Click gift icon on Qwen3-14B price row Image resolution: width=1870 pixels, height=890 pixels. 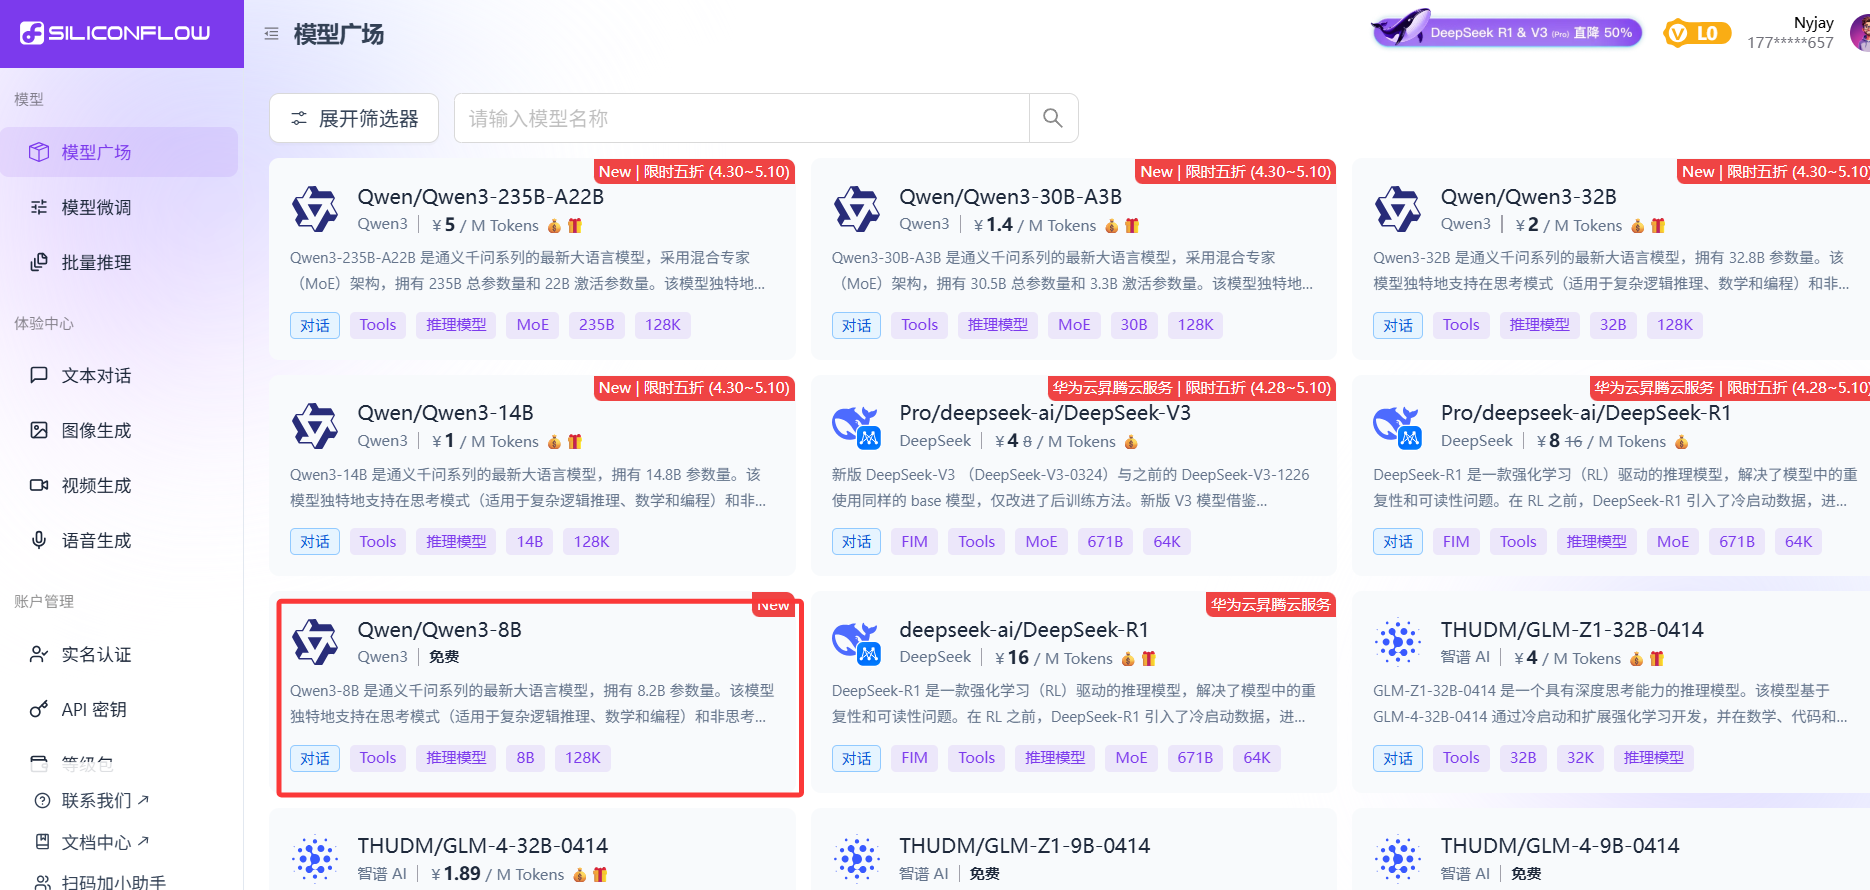coord(574,441)
